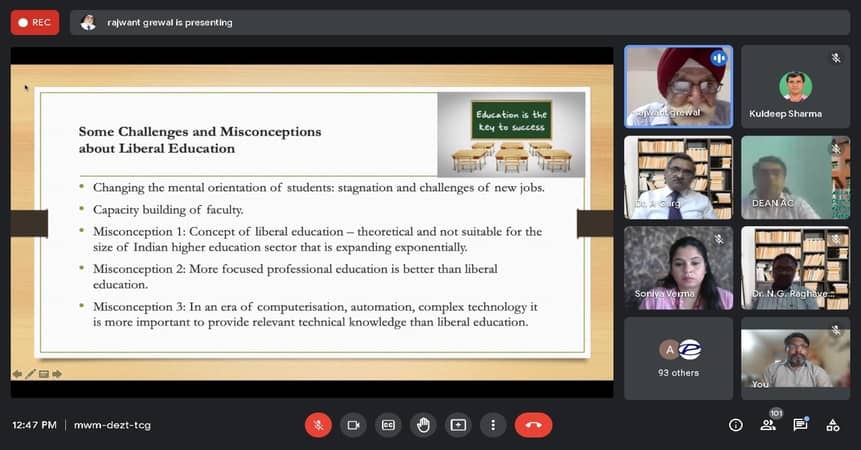The width and height of the screenshot is (861, 450).
Task: Select Soniya Verma's video tile
Action: click(678, 268)
